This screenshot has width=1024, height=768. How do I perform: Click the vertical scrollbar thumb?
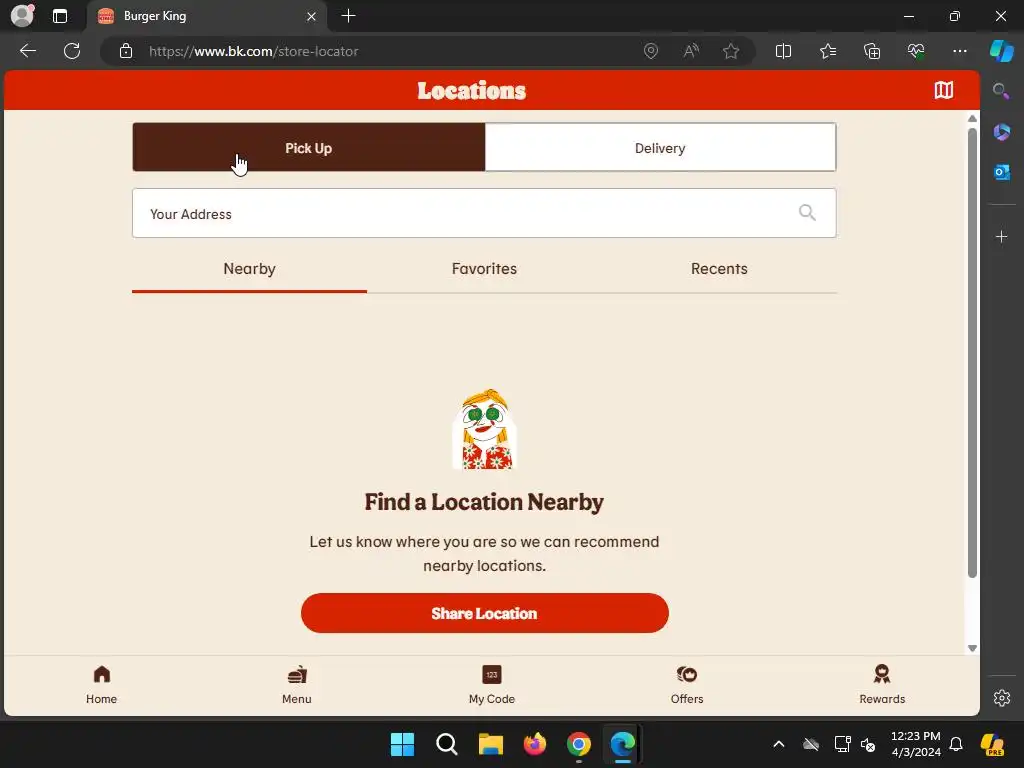tap(972, 353)
